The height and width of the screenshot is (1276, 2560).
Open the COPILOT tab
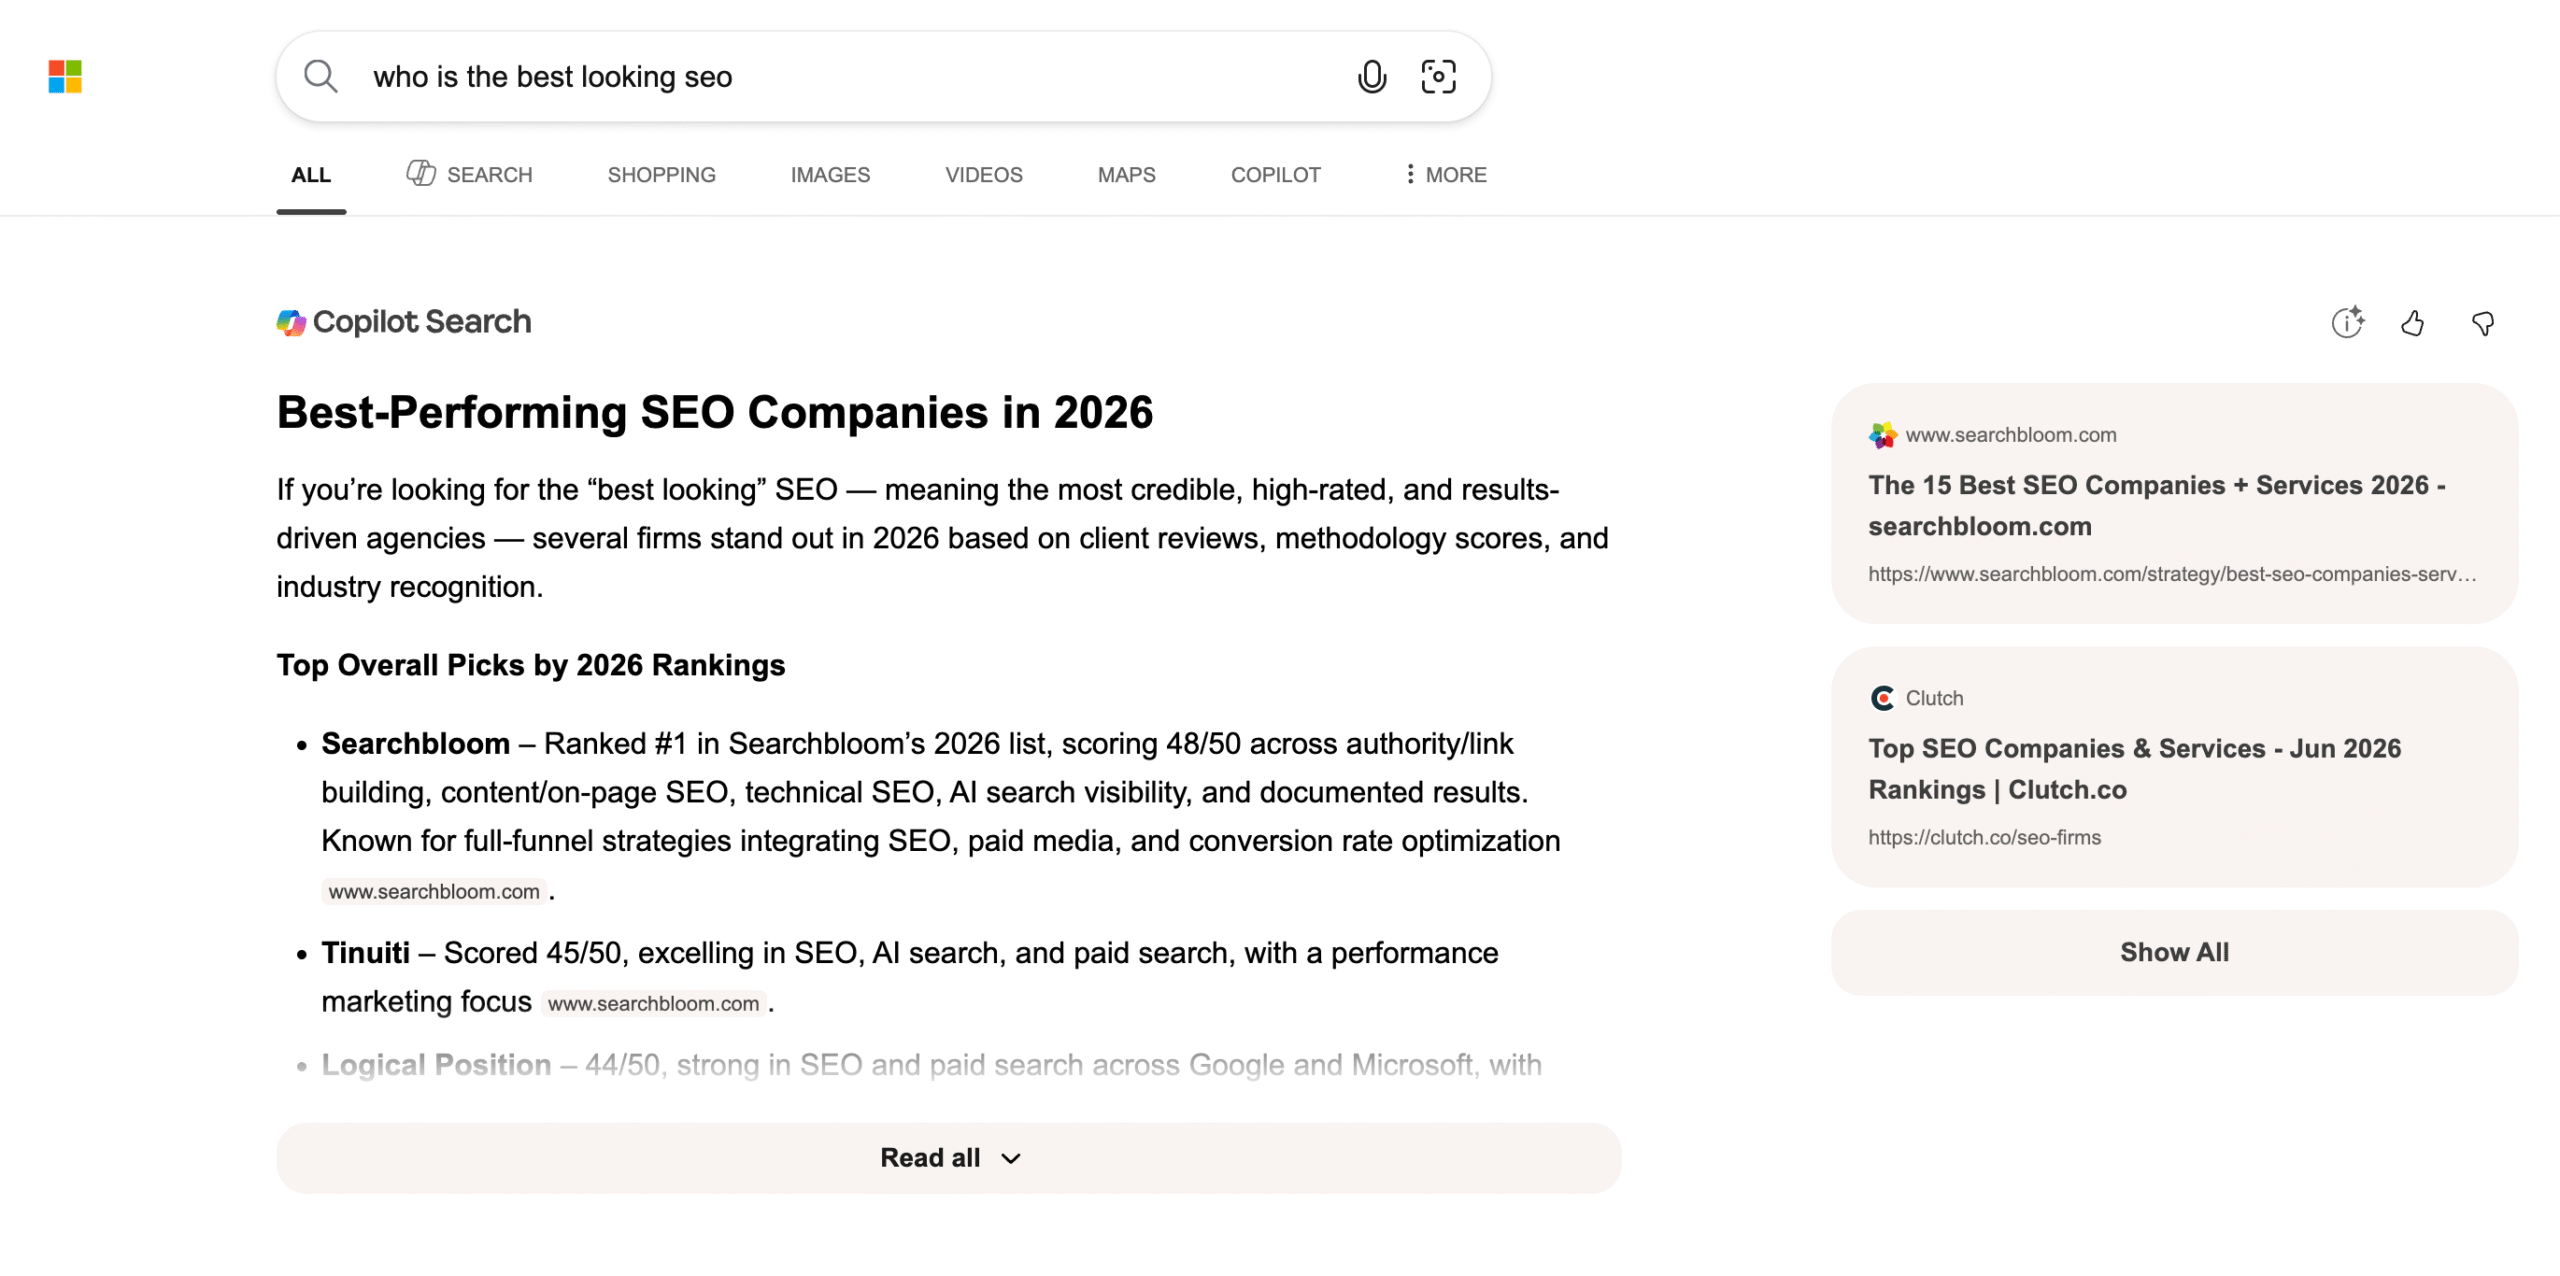click(x=1275, y=175)
